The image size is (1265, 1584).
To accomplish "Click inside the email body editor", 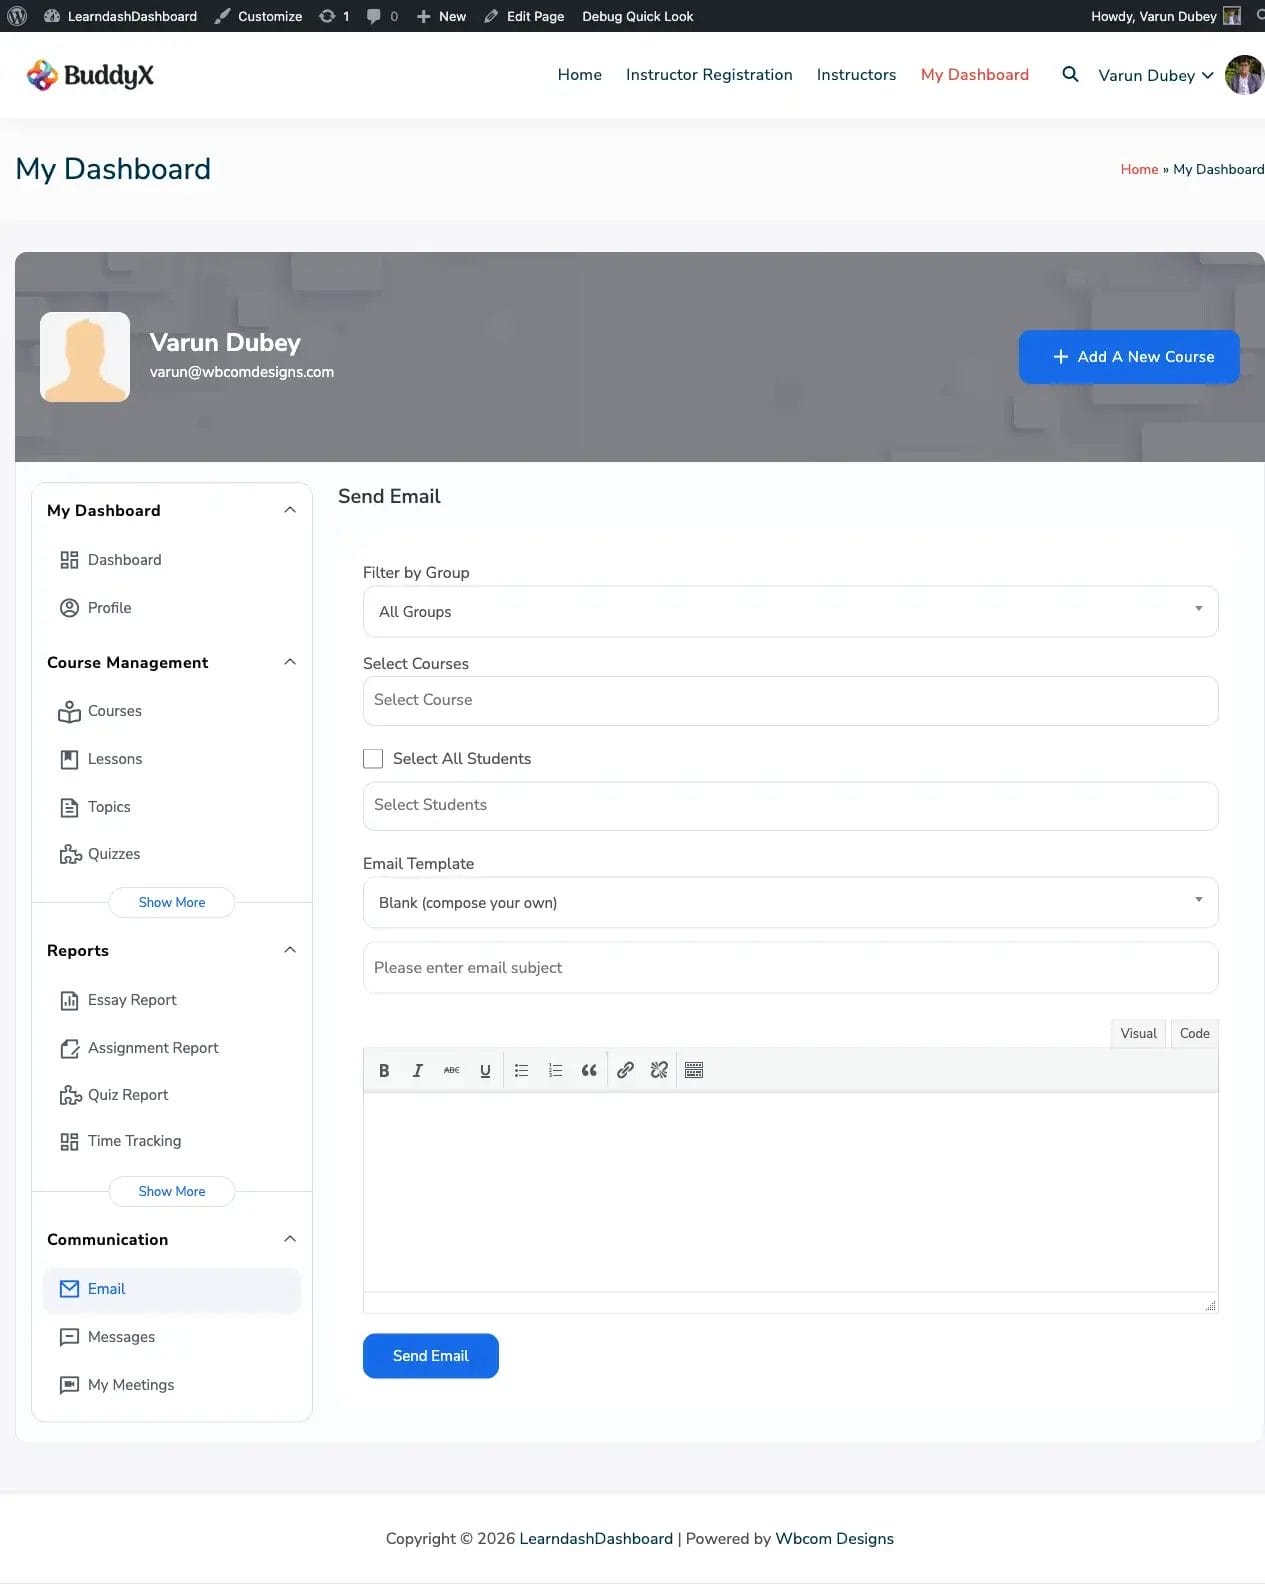I will click(790, 1192).
